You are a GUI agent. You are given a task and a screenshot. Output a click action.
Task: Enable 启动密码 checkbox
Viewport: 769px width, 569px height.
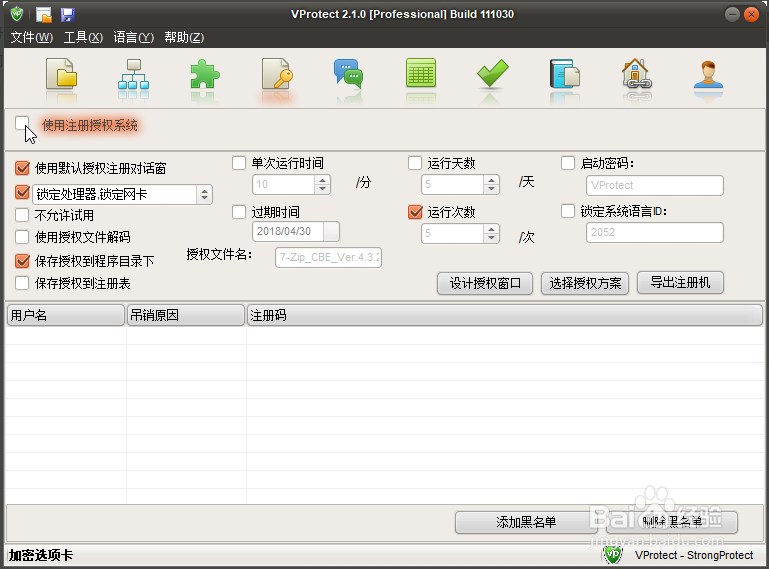[x=568, y=163]
